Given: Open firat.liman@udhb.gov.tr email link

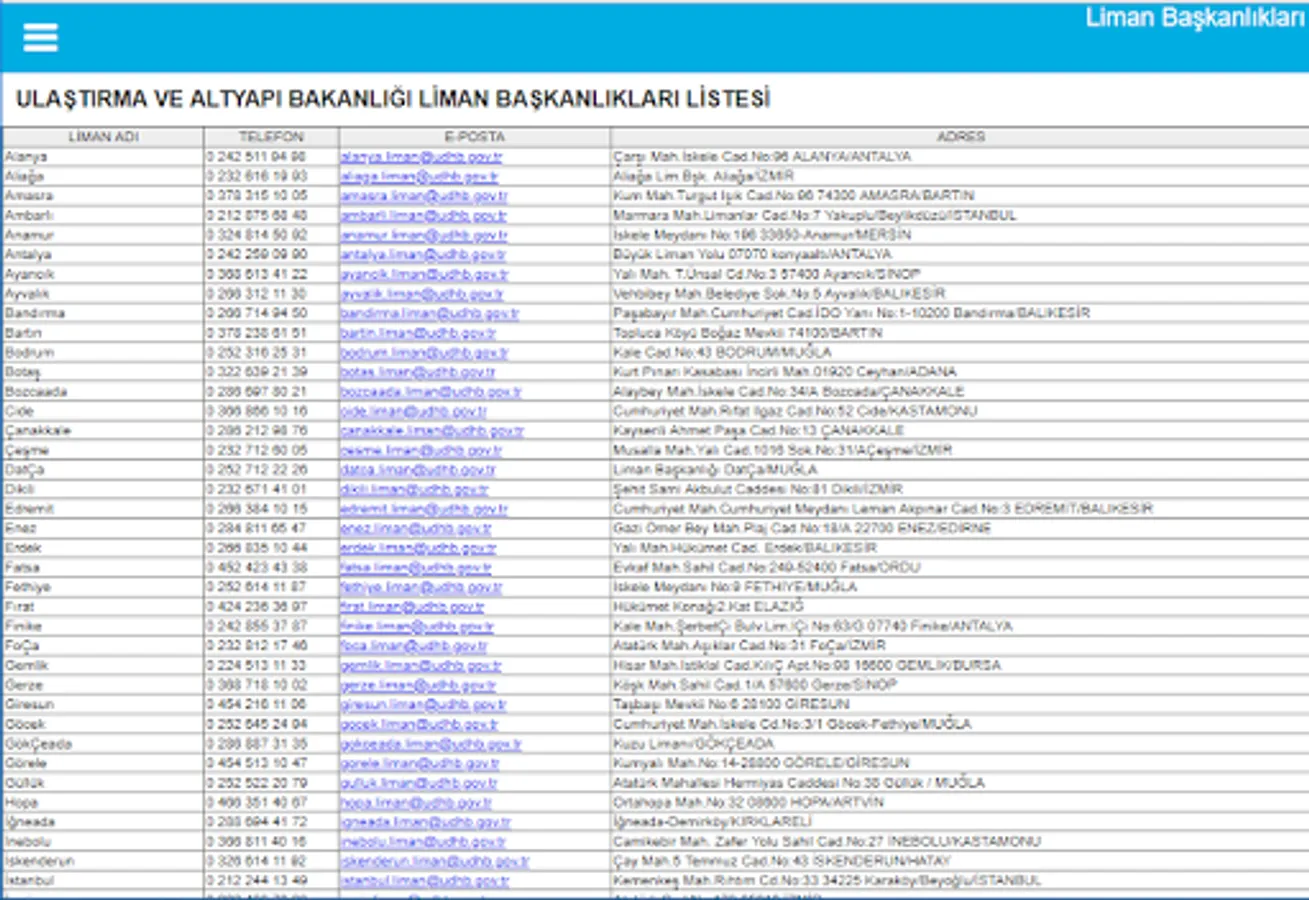Looking at the screenshot, I should pos(413,606).
